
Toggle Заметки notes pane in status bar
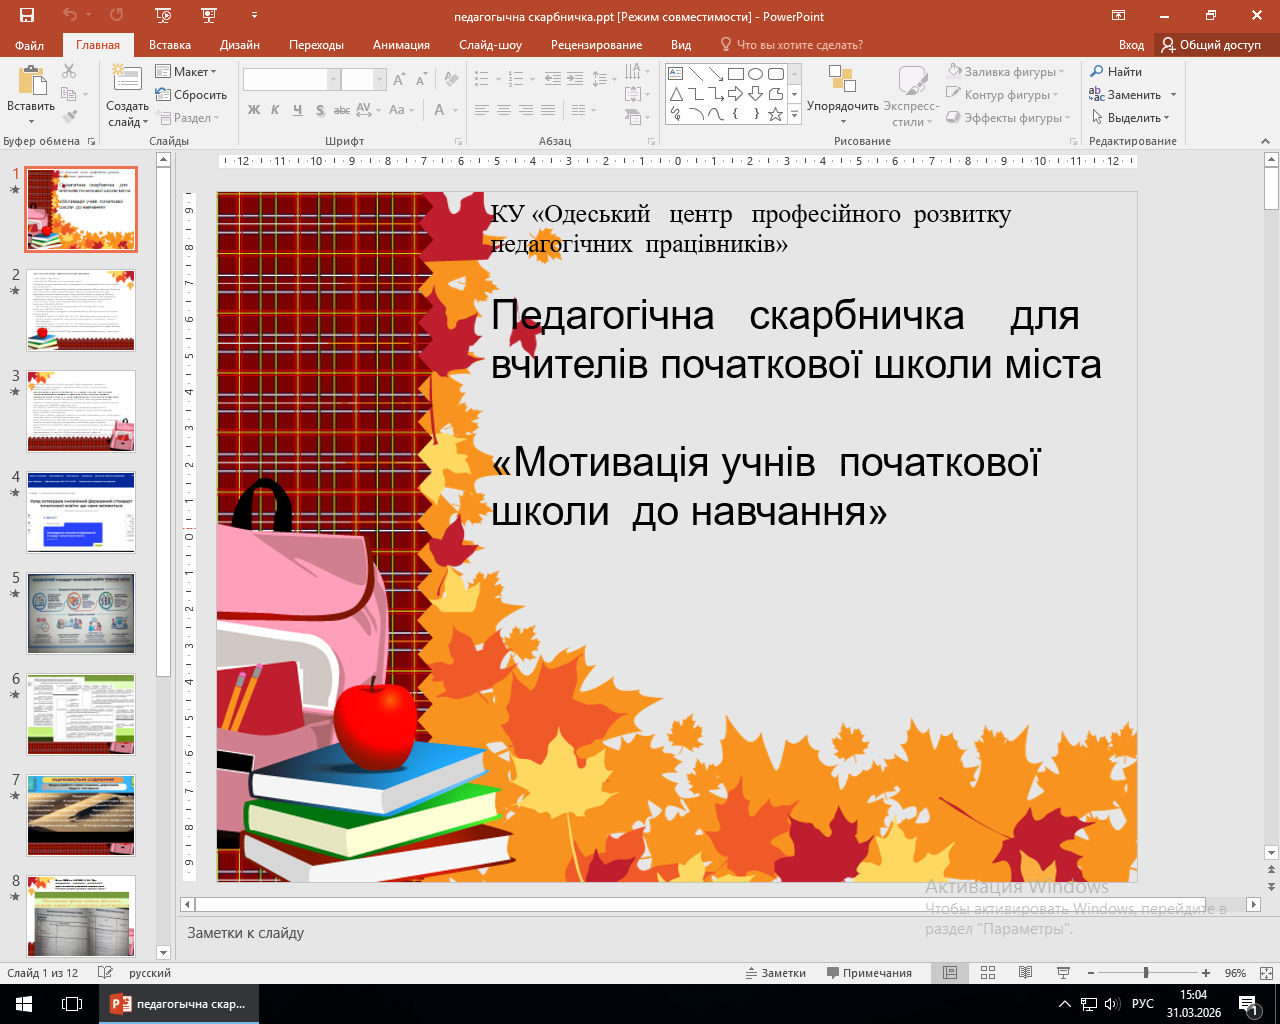(x=775, y=973)
